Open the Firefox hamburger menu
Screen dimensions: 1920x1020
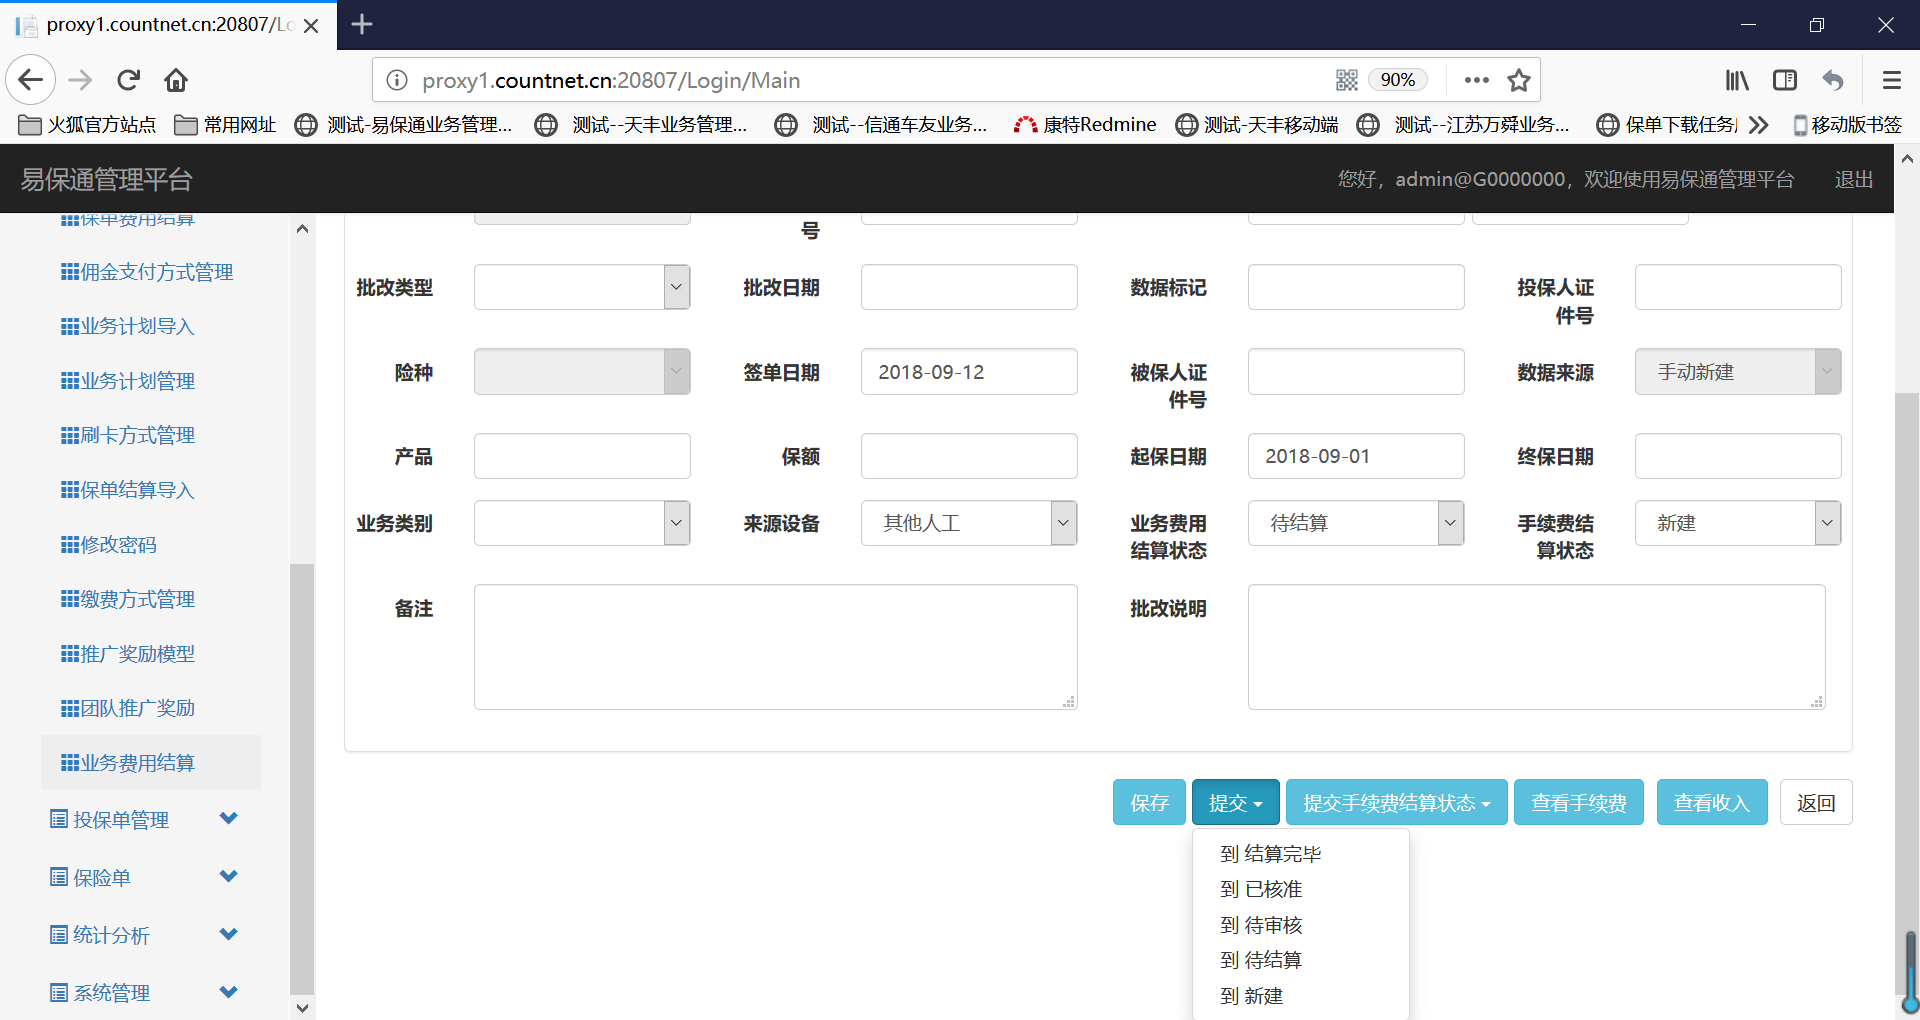[1891, 80]
